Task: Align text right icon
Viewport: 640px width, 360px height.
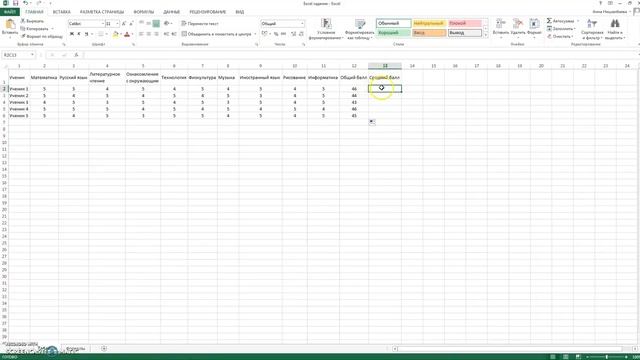Action: (156, 34)
